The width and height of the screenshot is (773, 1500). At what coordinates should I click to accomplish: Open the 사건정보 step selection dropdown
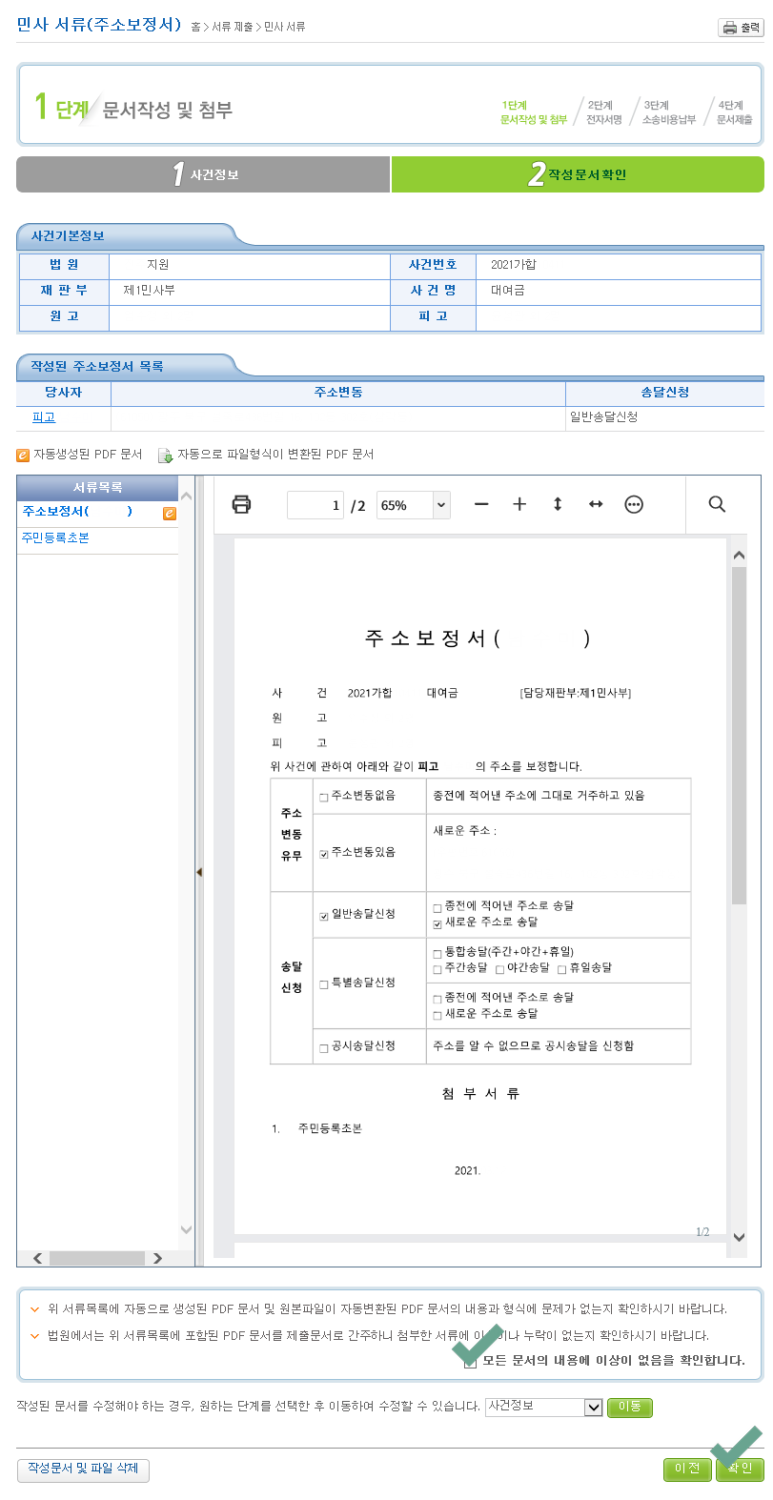544,1407
